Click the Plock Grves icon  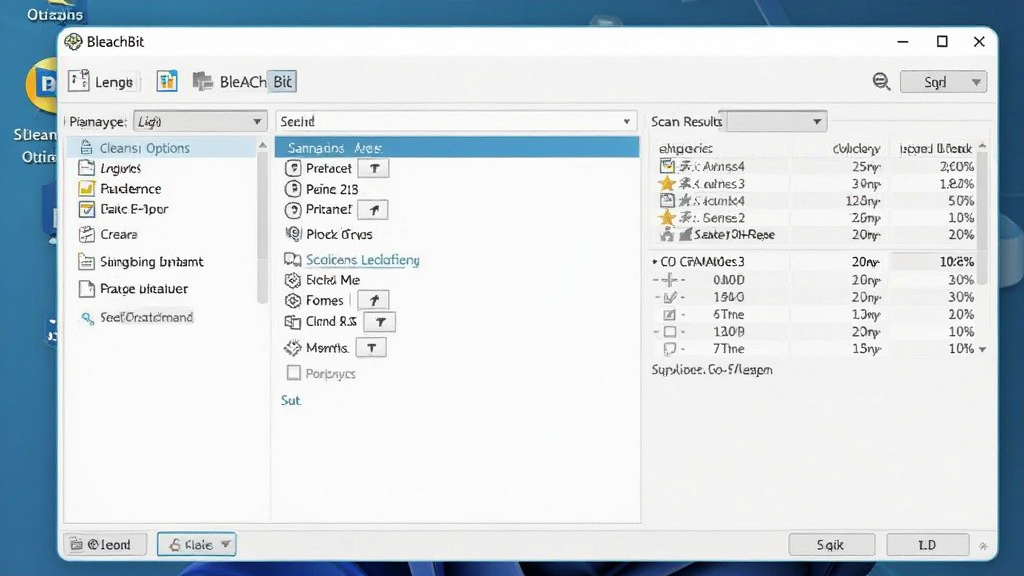pyautogui.click(x=293, y=234)
